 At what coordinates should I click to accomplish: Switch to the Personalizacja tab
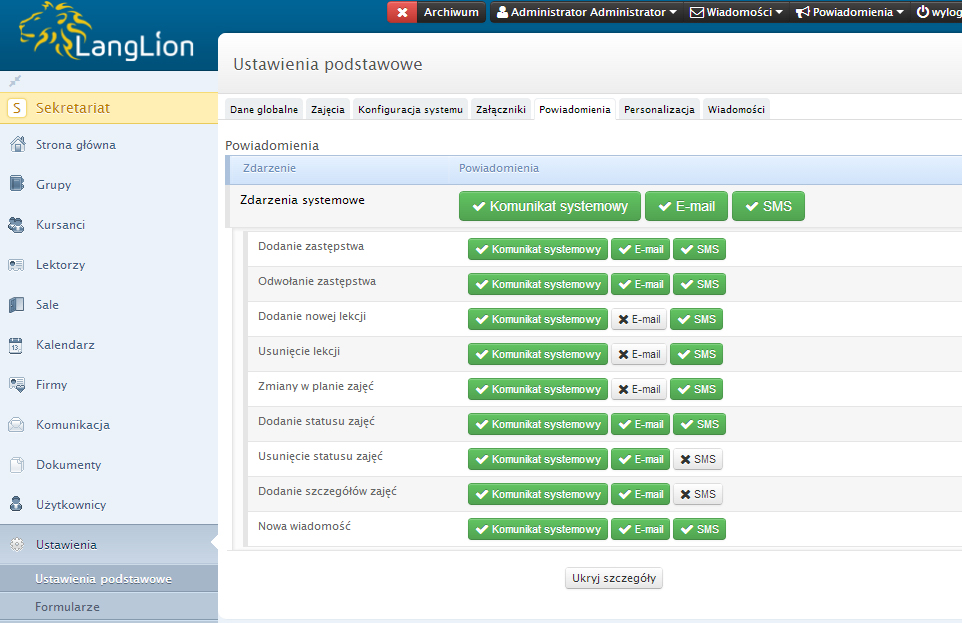659,109
